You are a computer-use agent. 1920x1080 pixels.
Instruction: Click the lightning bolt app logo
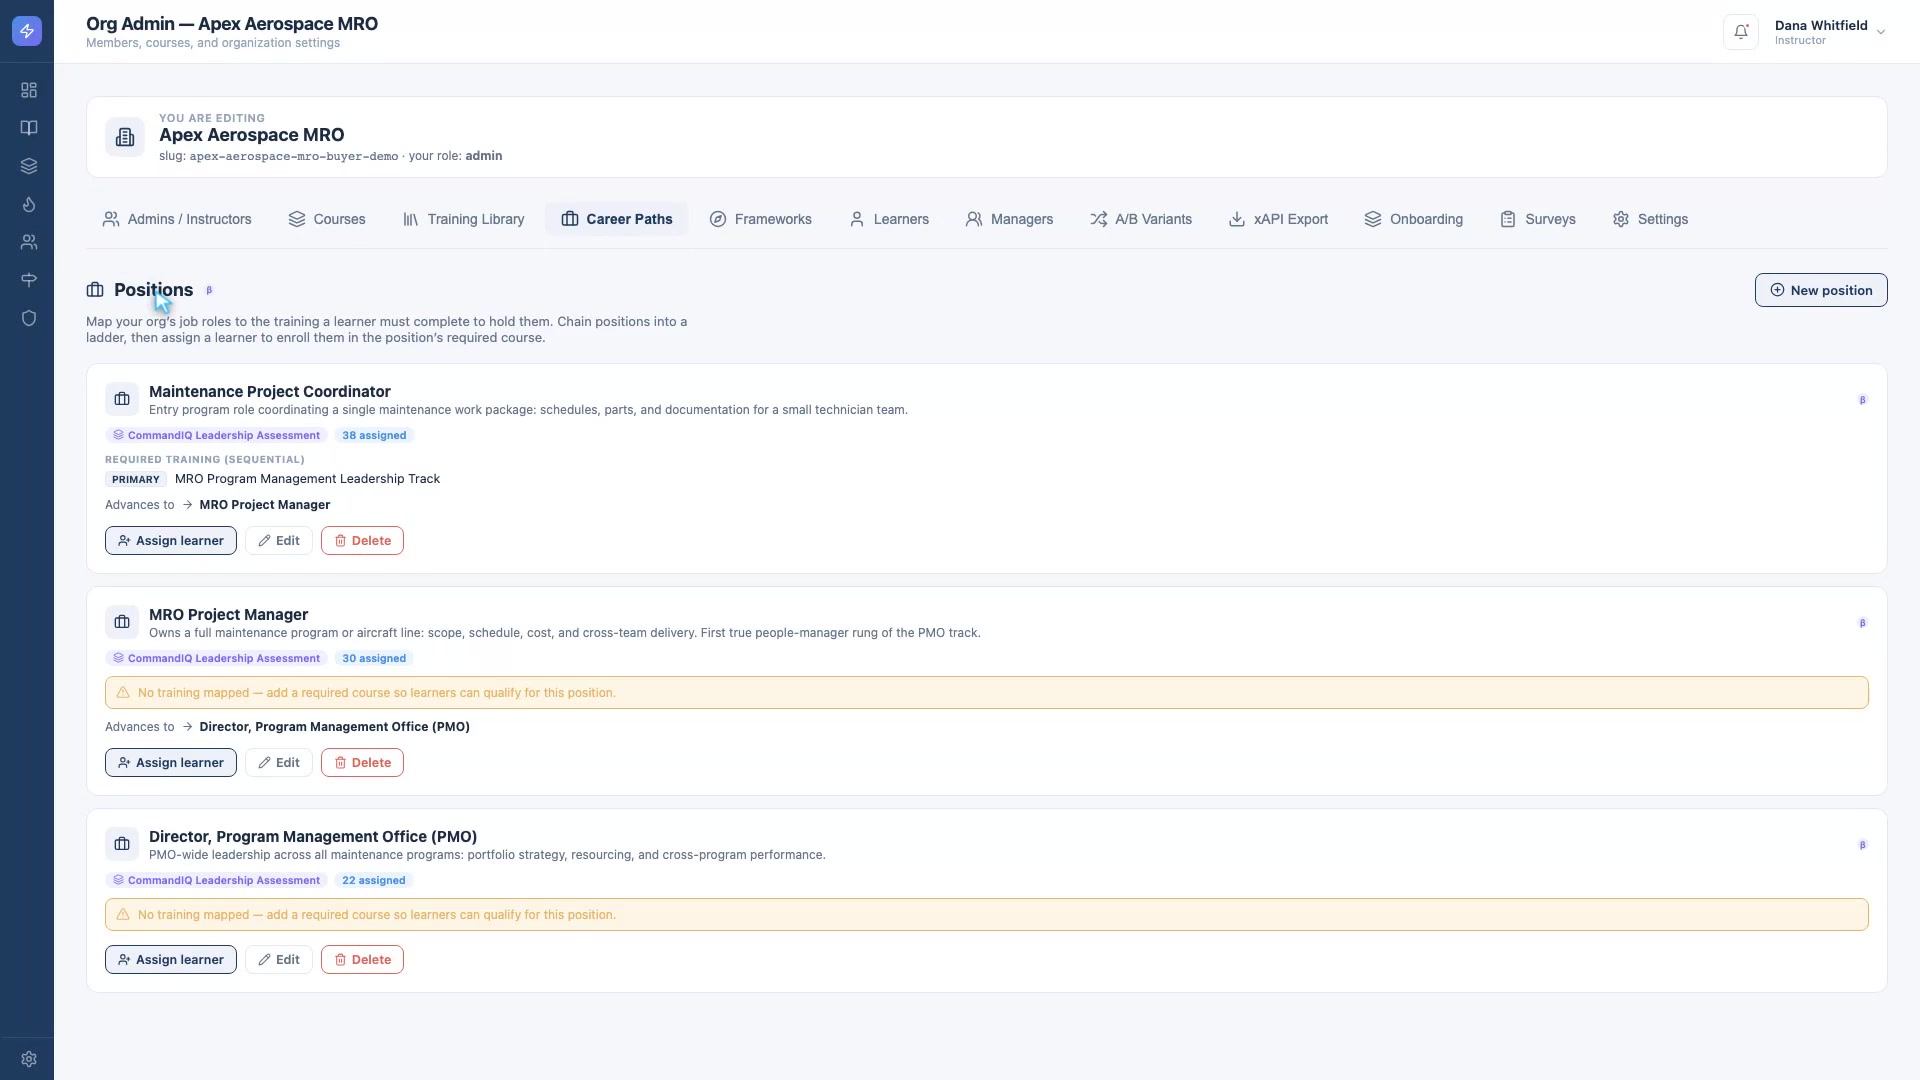coord(27,31)
